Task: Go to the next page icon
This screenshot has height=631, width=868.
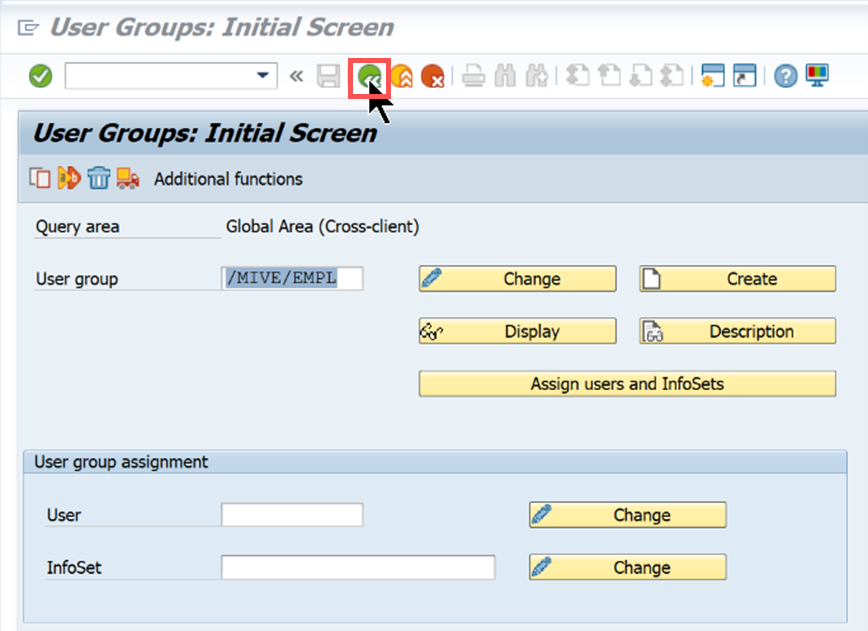Action: click(x=641, y=76)
